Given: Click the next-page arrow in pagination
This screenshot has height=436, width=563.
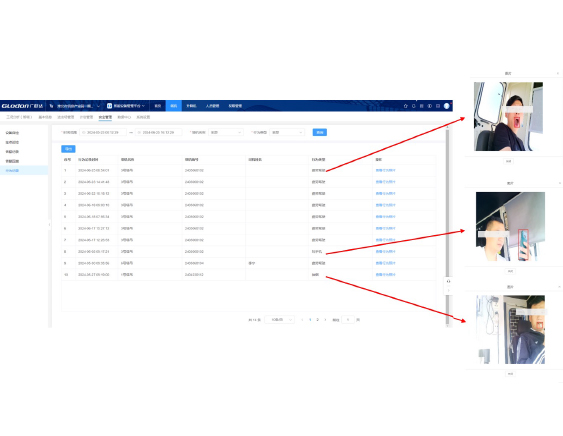Looking at the screenshot, I should 325,320.
